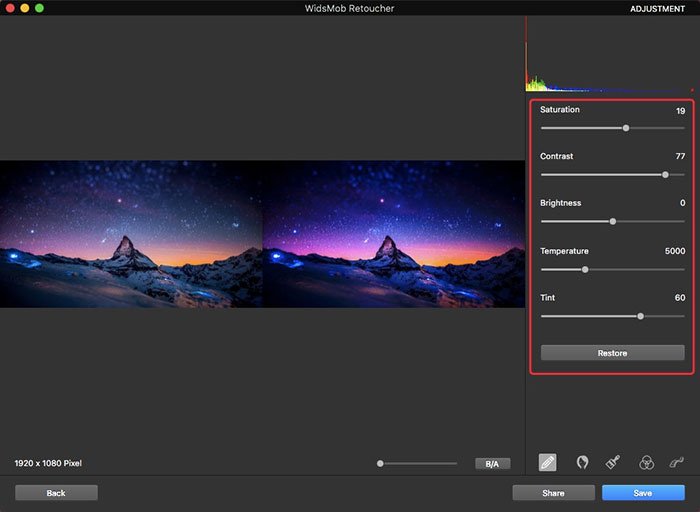Go Back to previous screen

[x=56, y=493]
